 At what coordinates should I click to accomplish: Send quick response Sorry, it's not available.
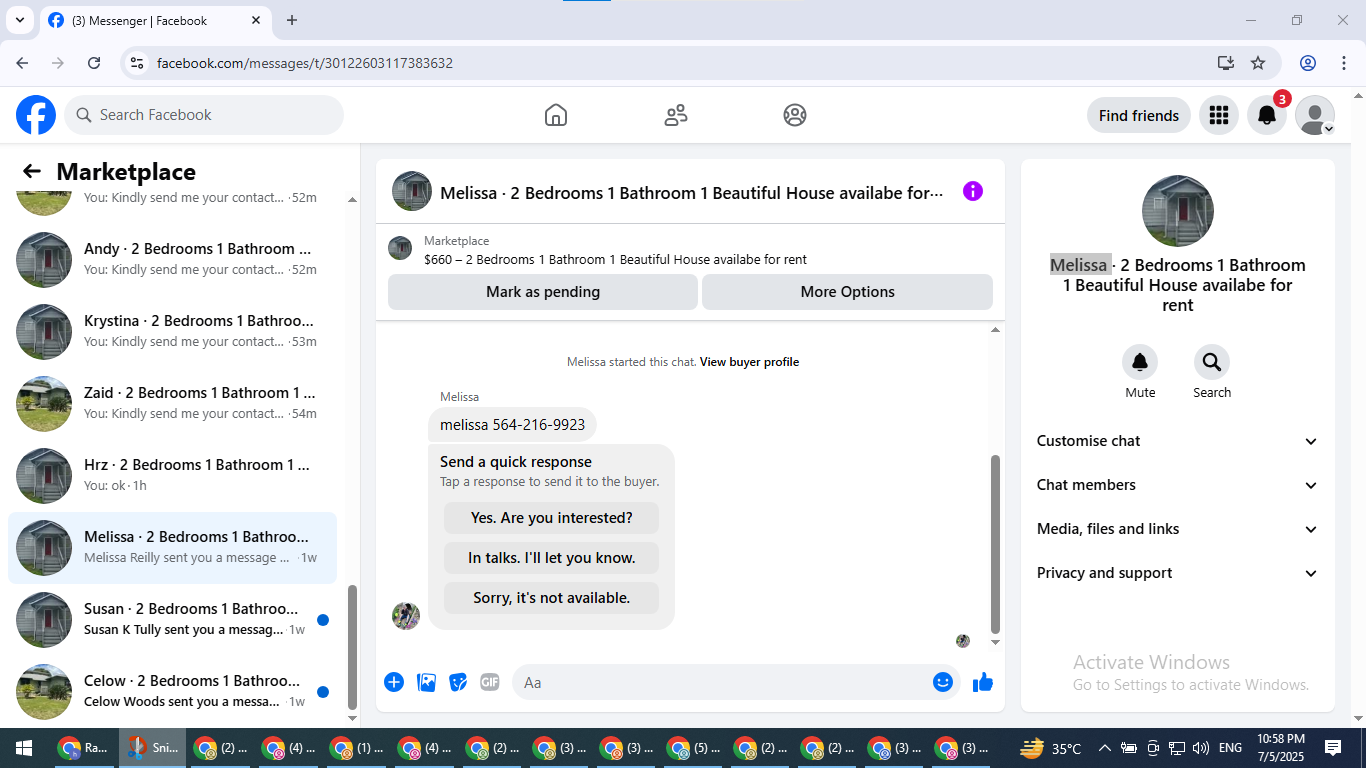coord(551,598)
